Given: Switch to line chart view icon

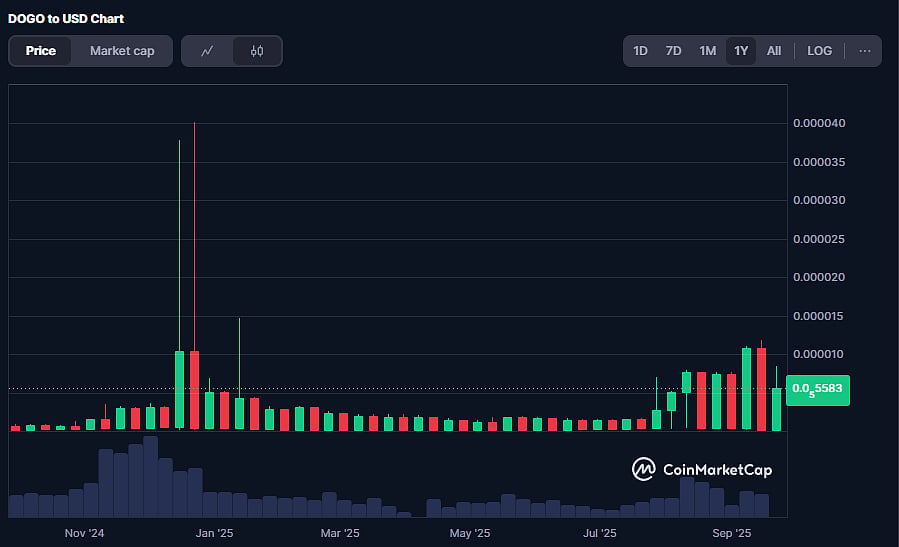Looking at the screenshot, I should tap(207, 51).
